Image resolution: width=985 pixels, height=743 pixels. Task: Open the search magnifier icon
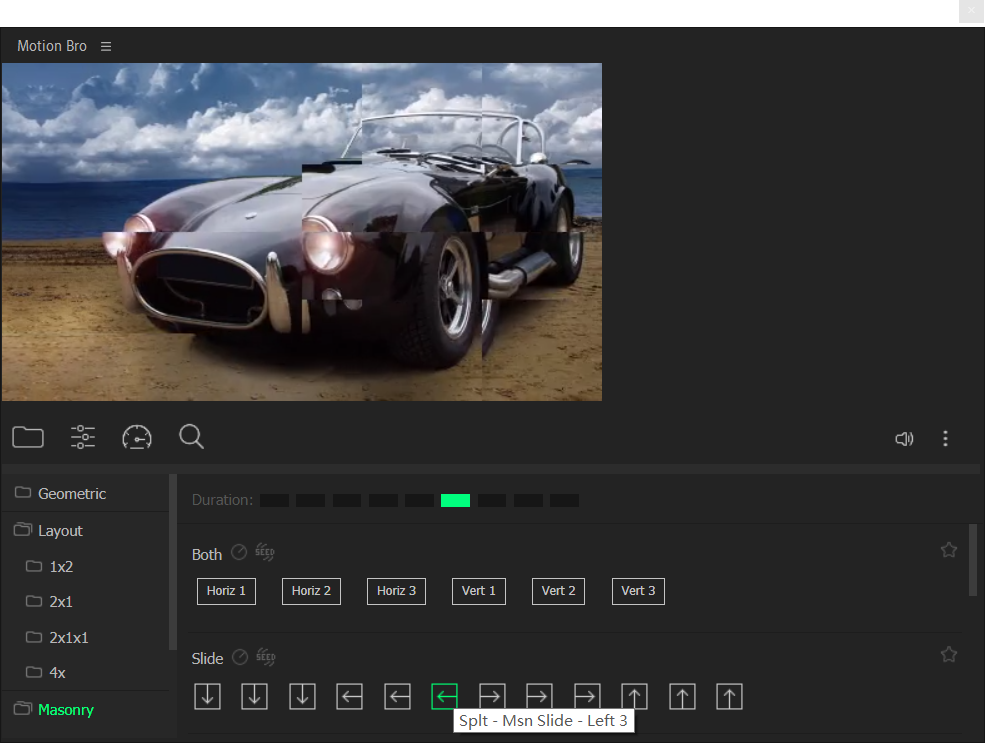tap(191, 437)
